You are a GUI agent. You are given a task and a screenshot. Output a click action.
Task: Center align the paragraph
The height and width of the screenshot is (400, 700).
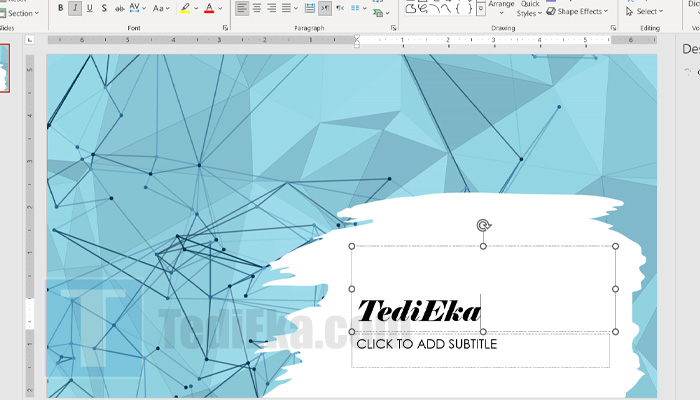point(257,8)
